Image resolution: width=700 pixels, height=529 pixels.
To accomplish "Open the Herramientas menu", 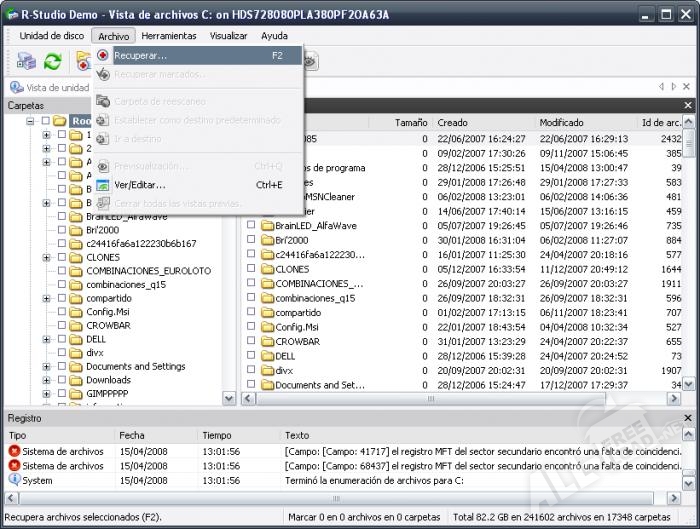I will (169, 35).
